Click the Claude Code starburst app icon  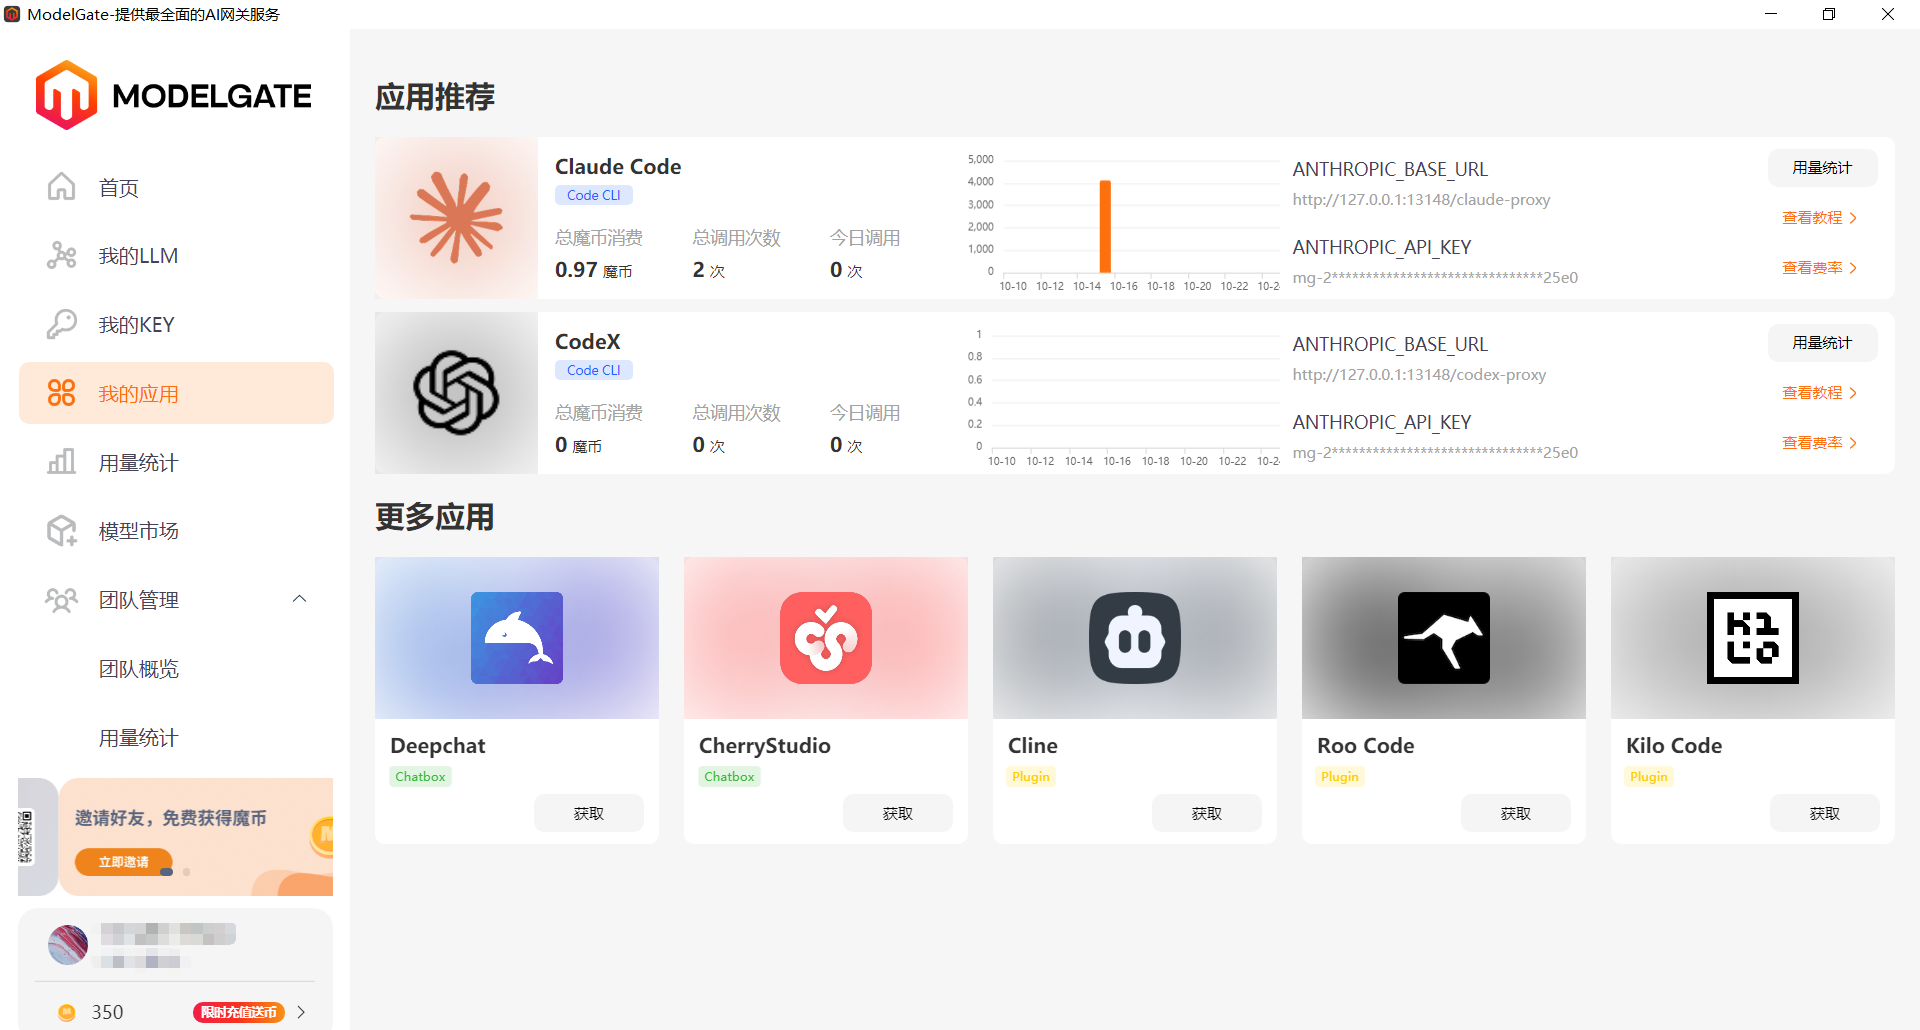(457, 218)
